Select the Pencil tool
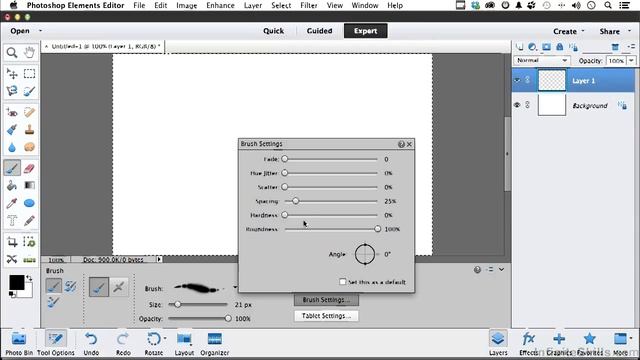The width and height of the screenshot is (640, 360). (29, 220)
